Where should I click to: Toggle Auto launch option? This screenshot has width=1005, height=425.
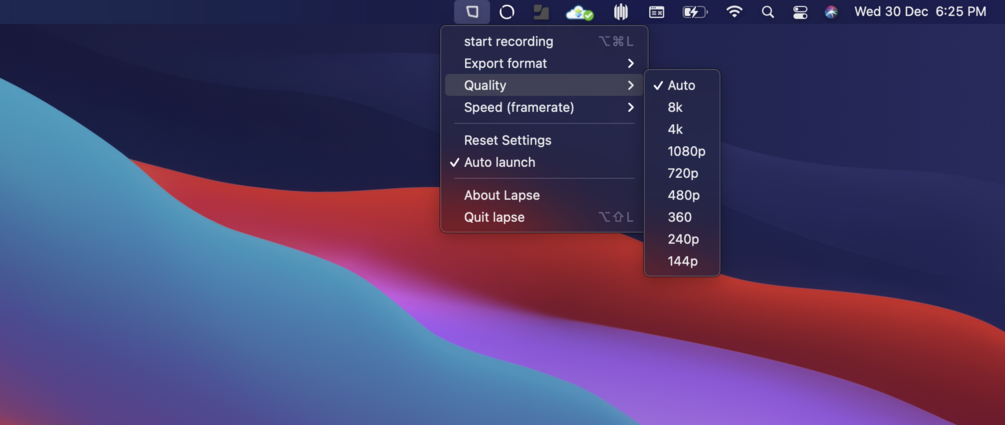(x=544, y=162)
